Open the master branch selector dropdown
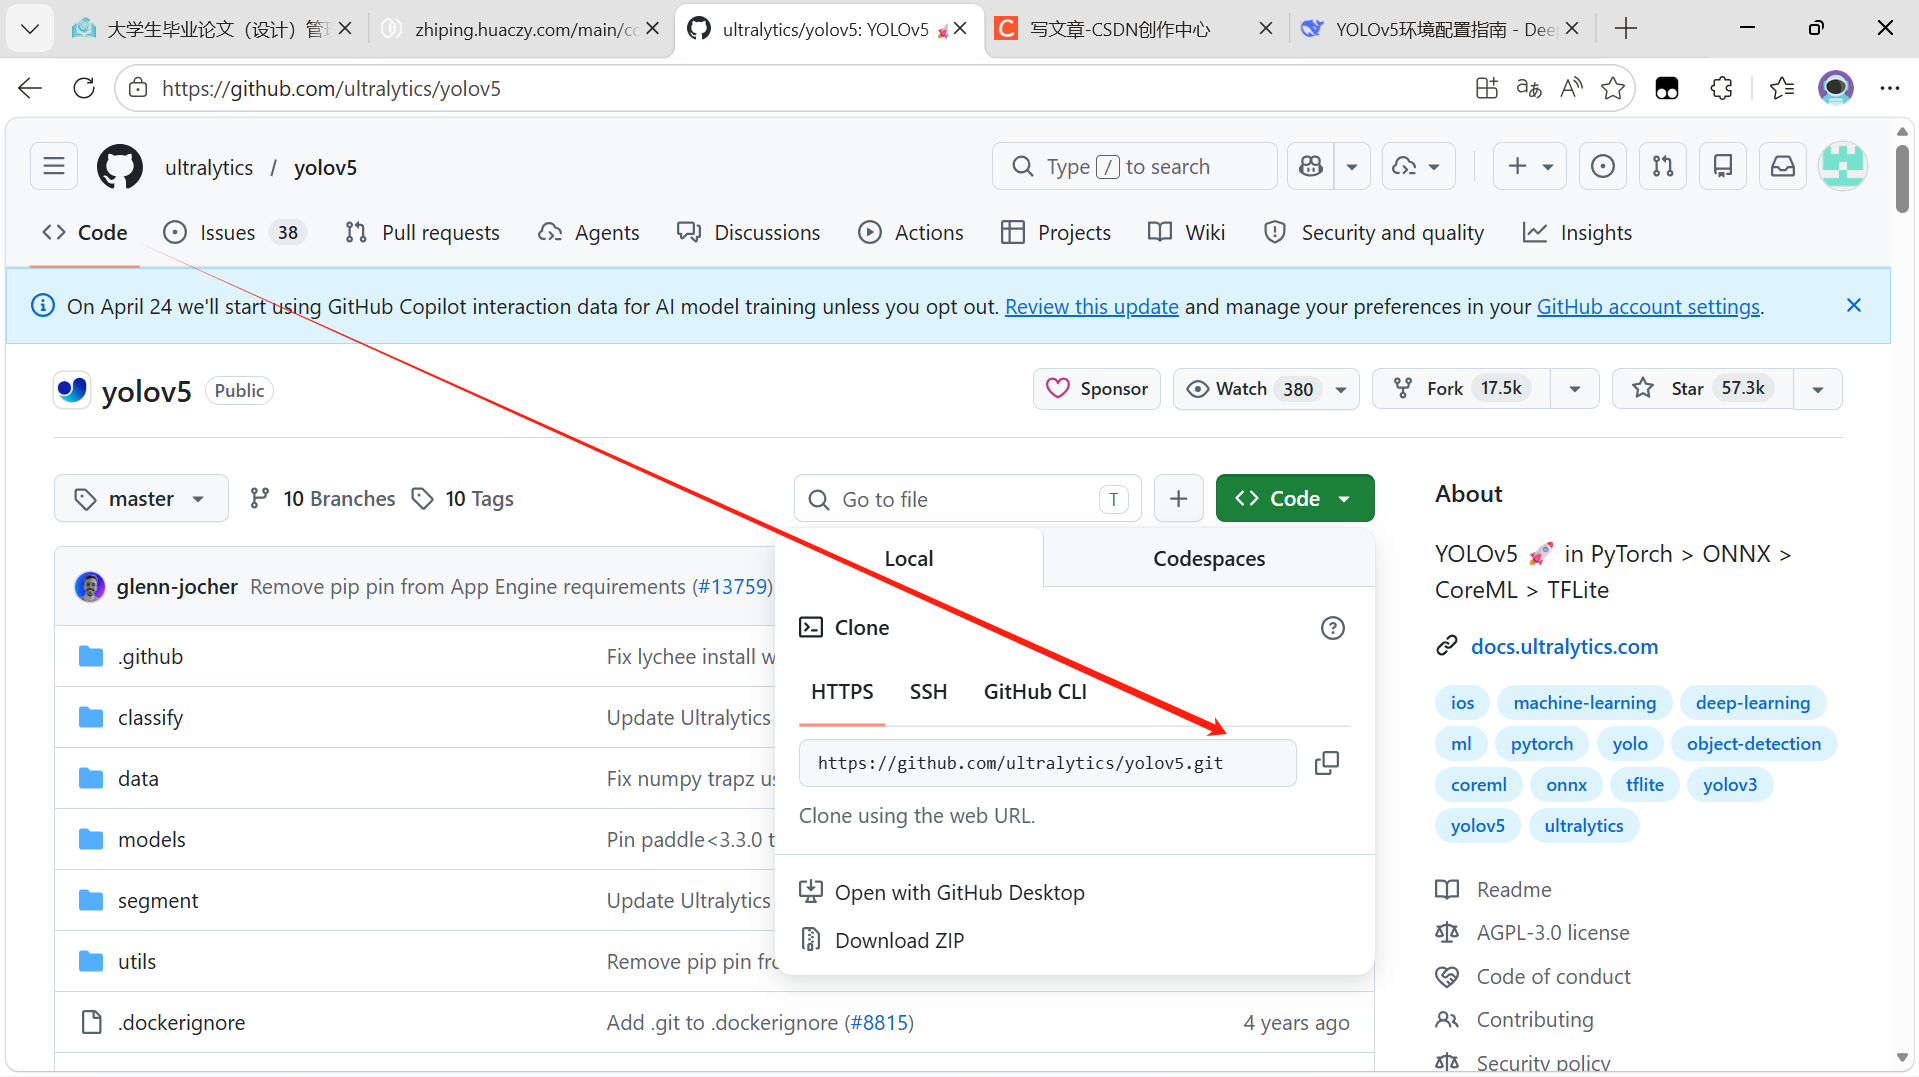 click(x=141, y=498)
